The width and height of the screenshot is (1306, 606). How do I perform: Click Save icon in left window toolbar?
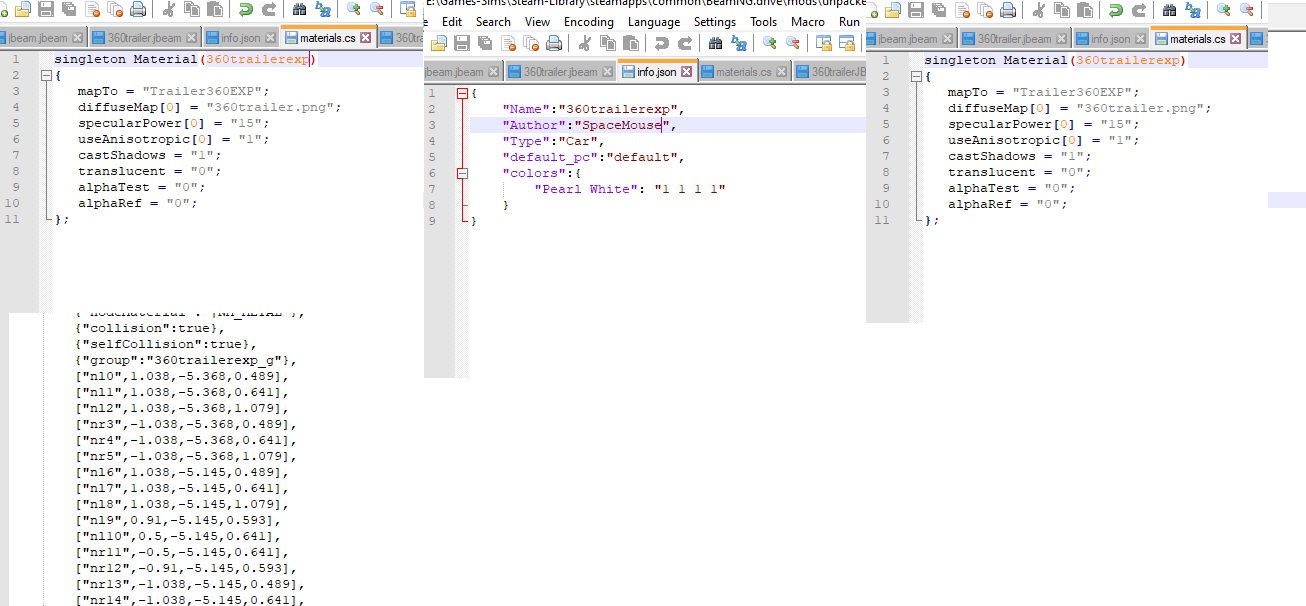(x=45, y=9)
